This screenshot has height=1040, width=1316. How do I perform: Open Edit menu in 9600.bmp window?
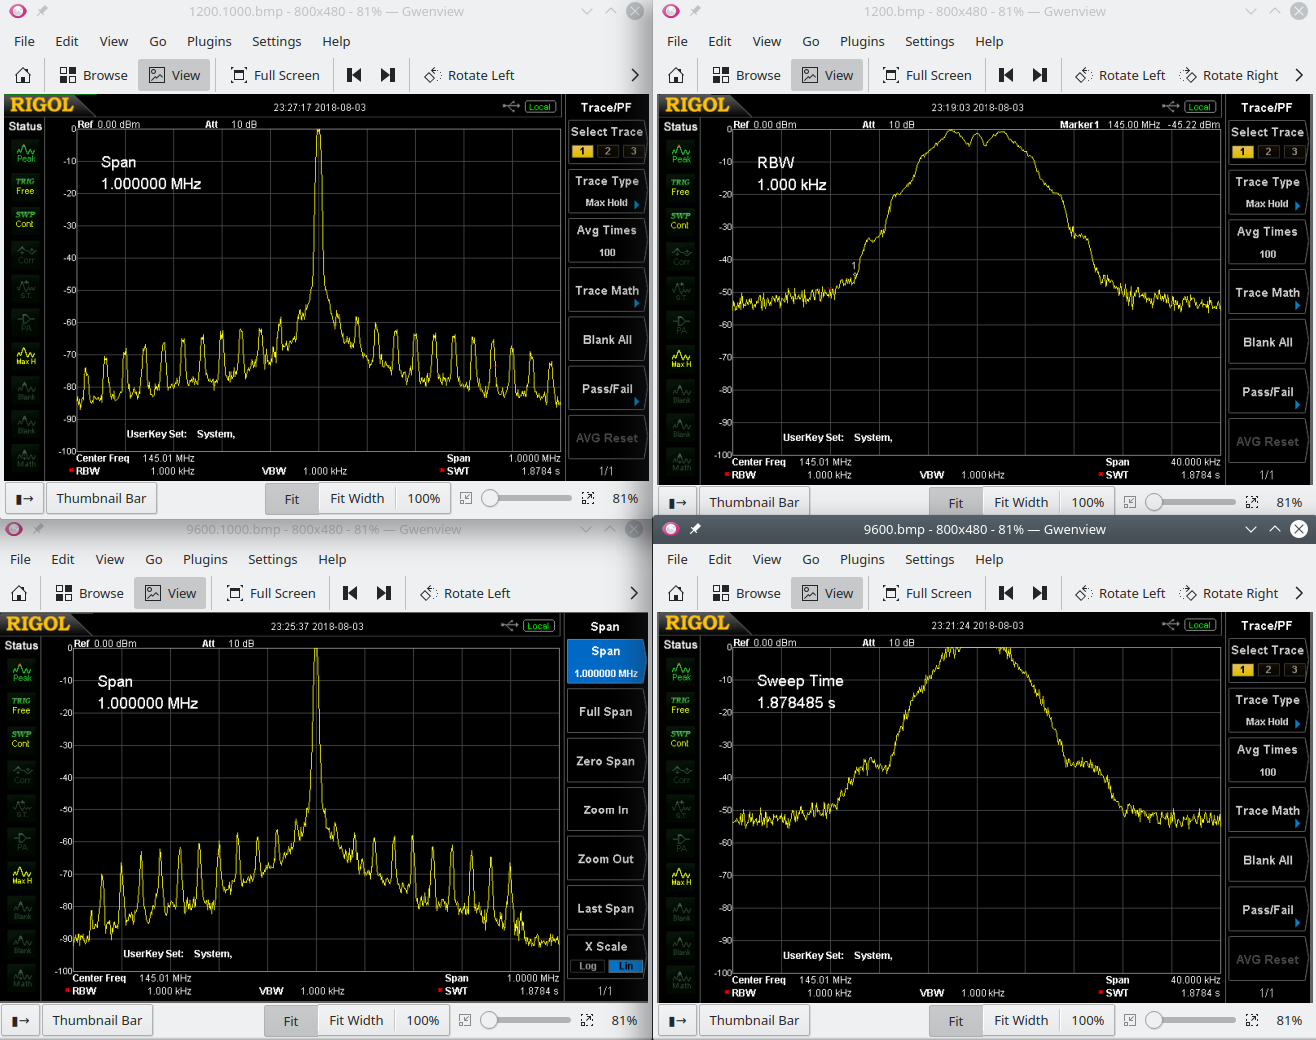pos(720,559)
